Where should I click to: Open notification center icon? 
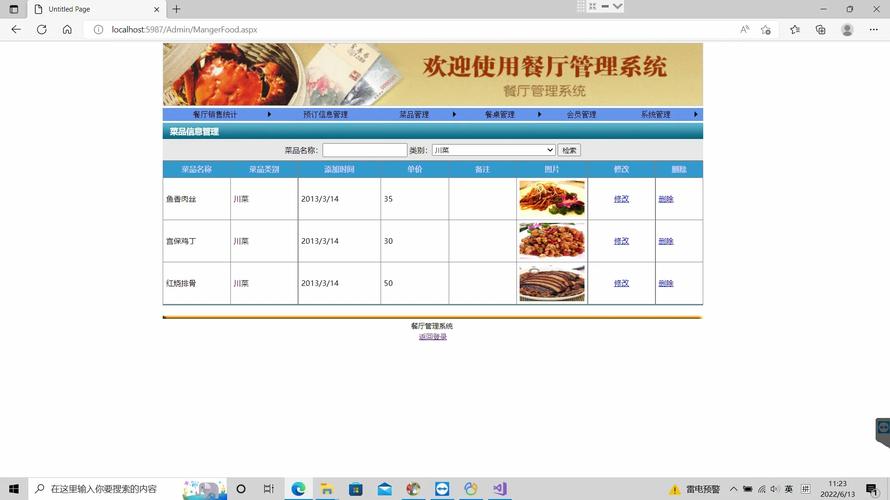(872, 489)
